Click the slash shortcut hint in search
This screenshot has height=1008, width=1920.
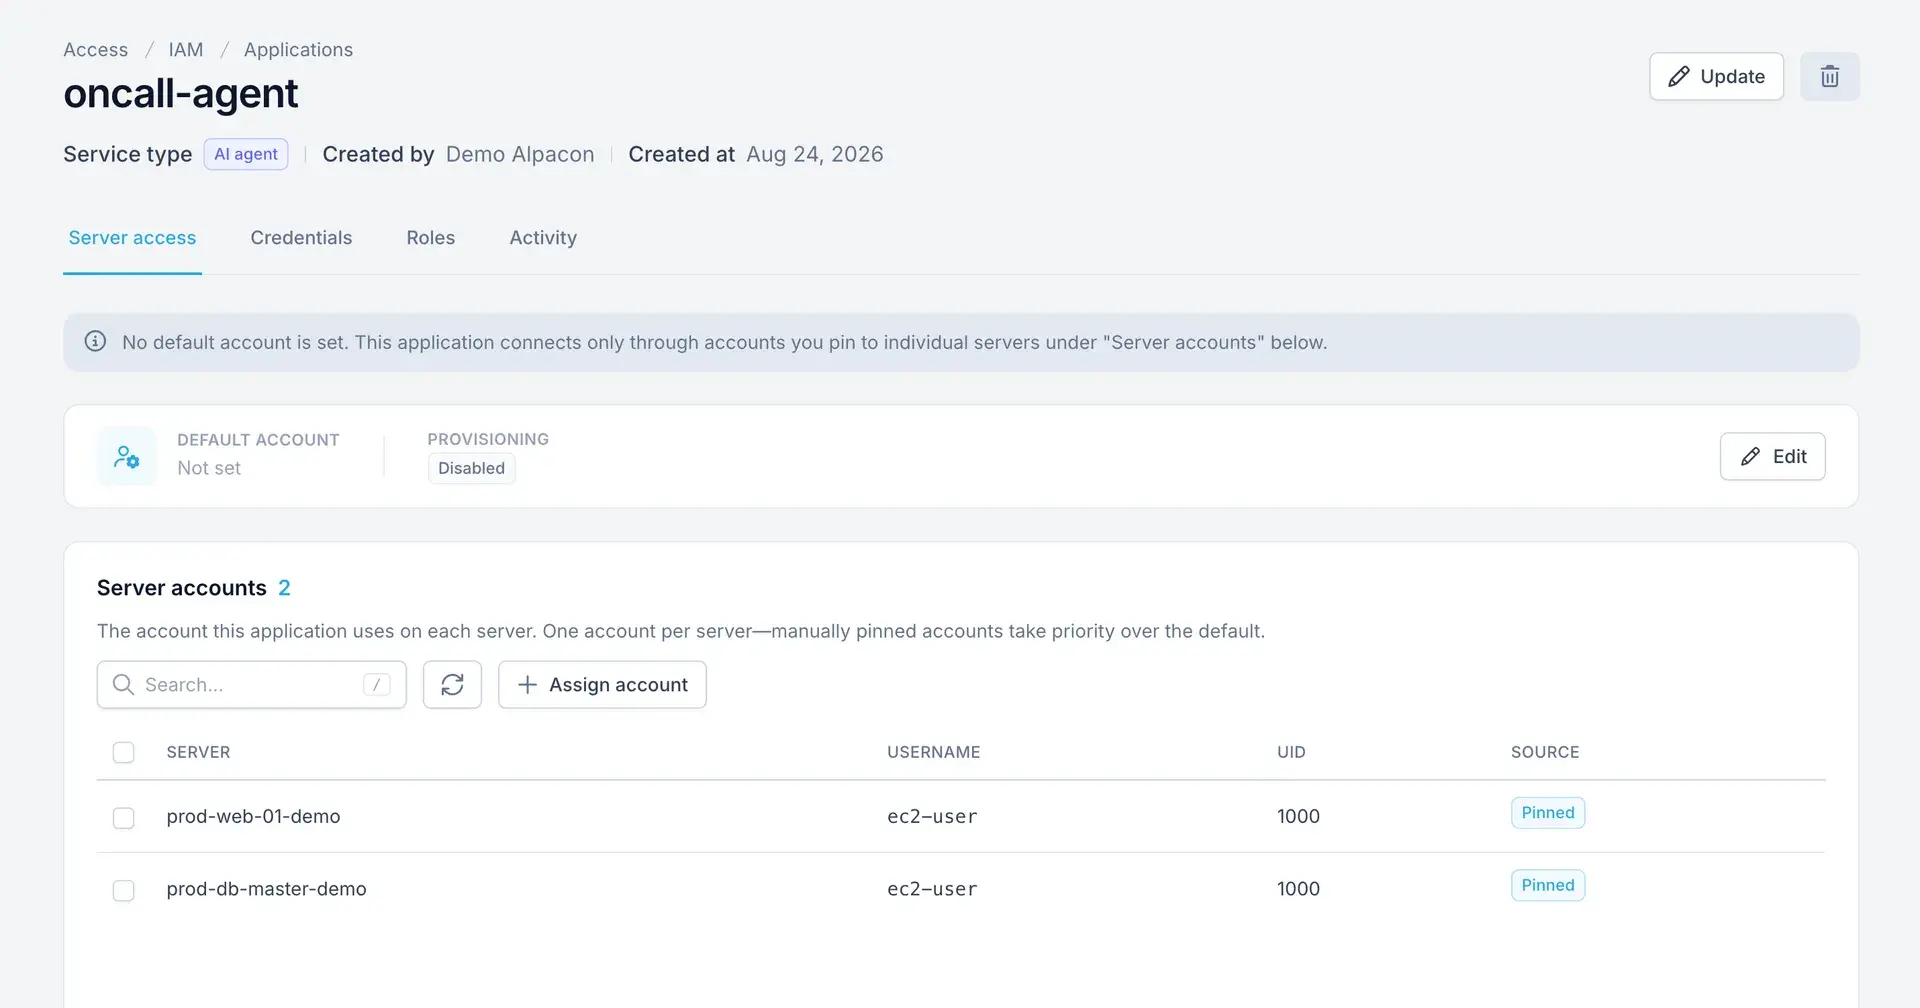click(376, 684)
